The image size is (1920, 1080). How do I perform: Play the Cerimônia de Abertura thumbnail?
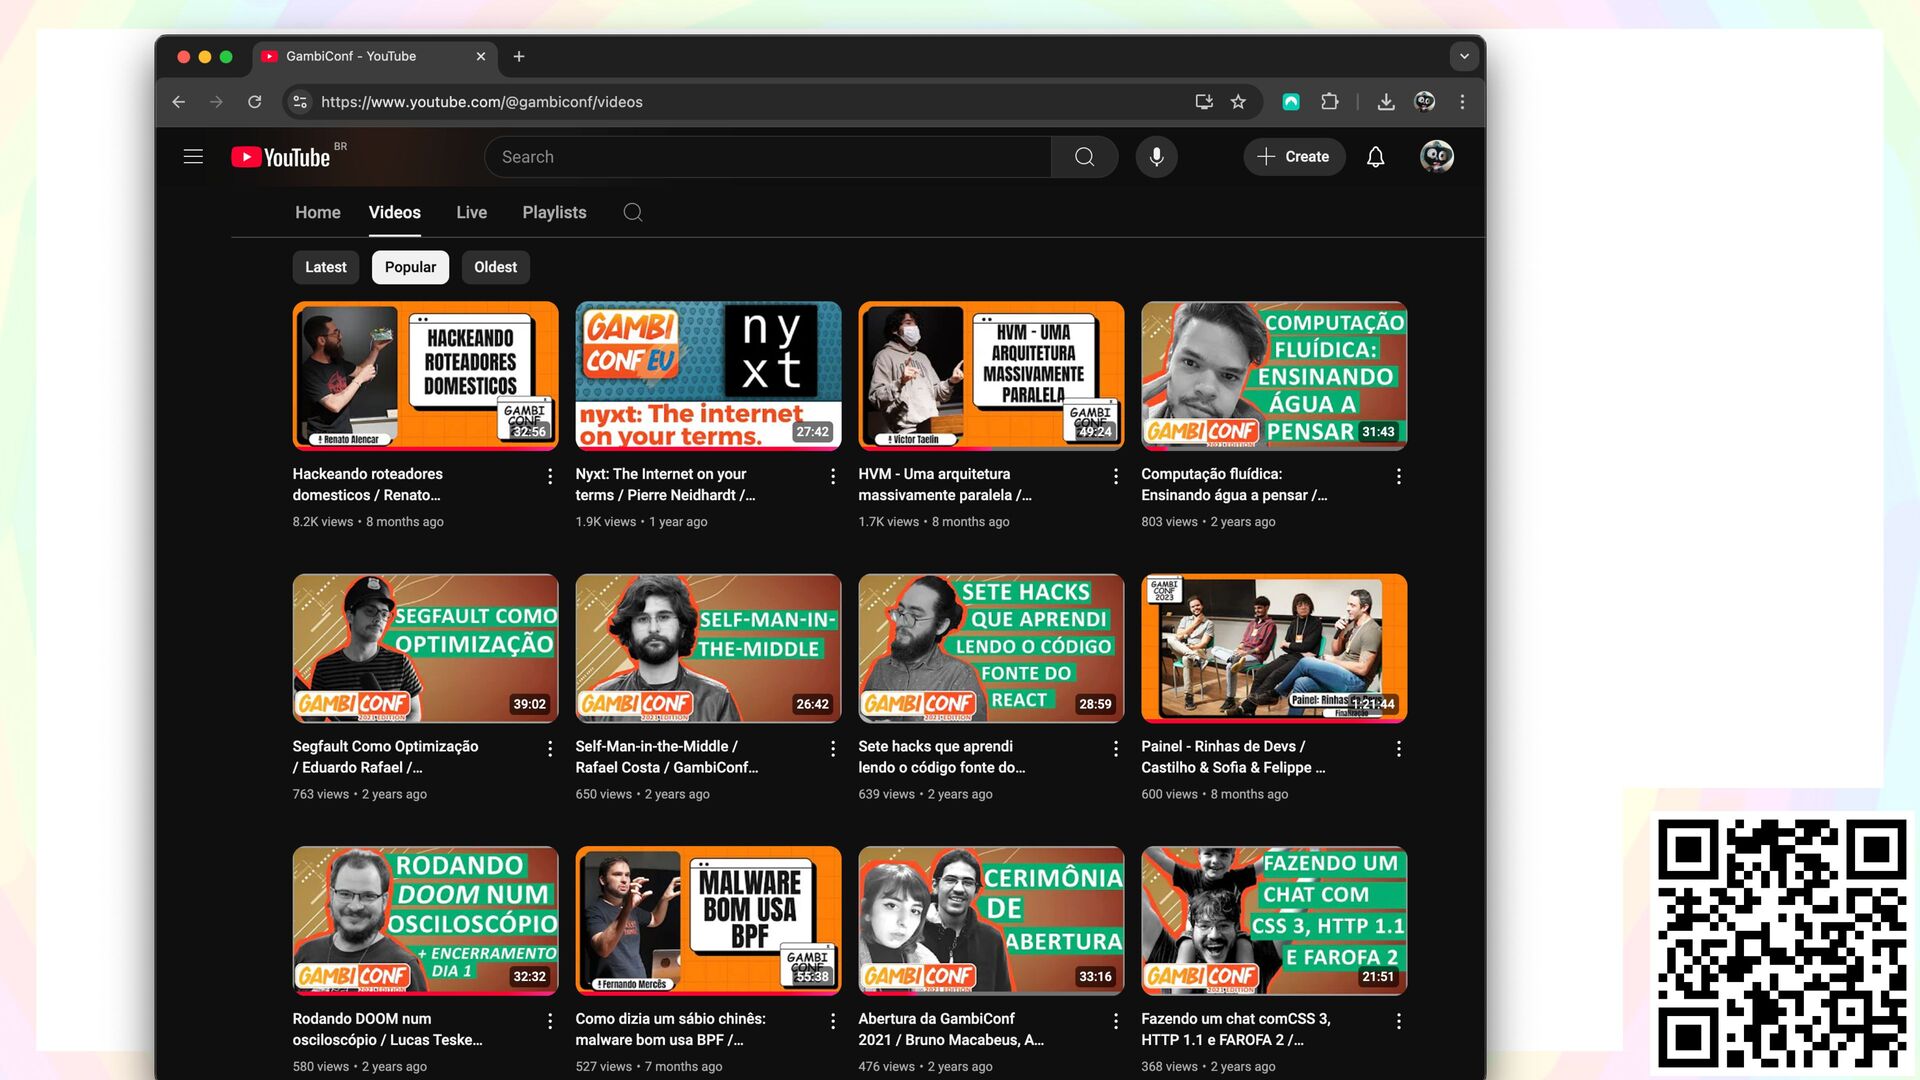(991, 921)
